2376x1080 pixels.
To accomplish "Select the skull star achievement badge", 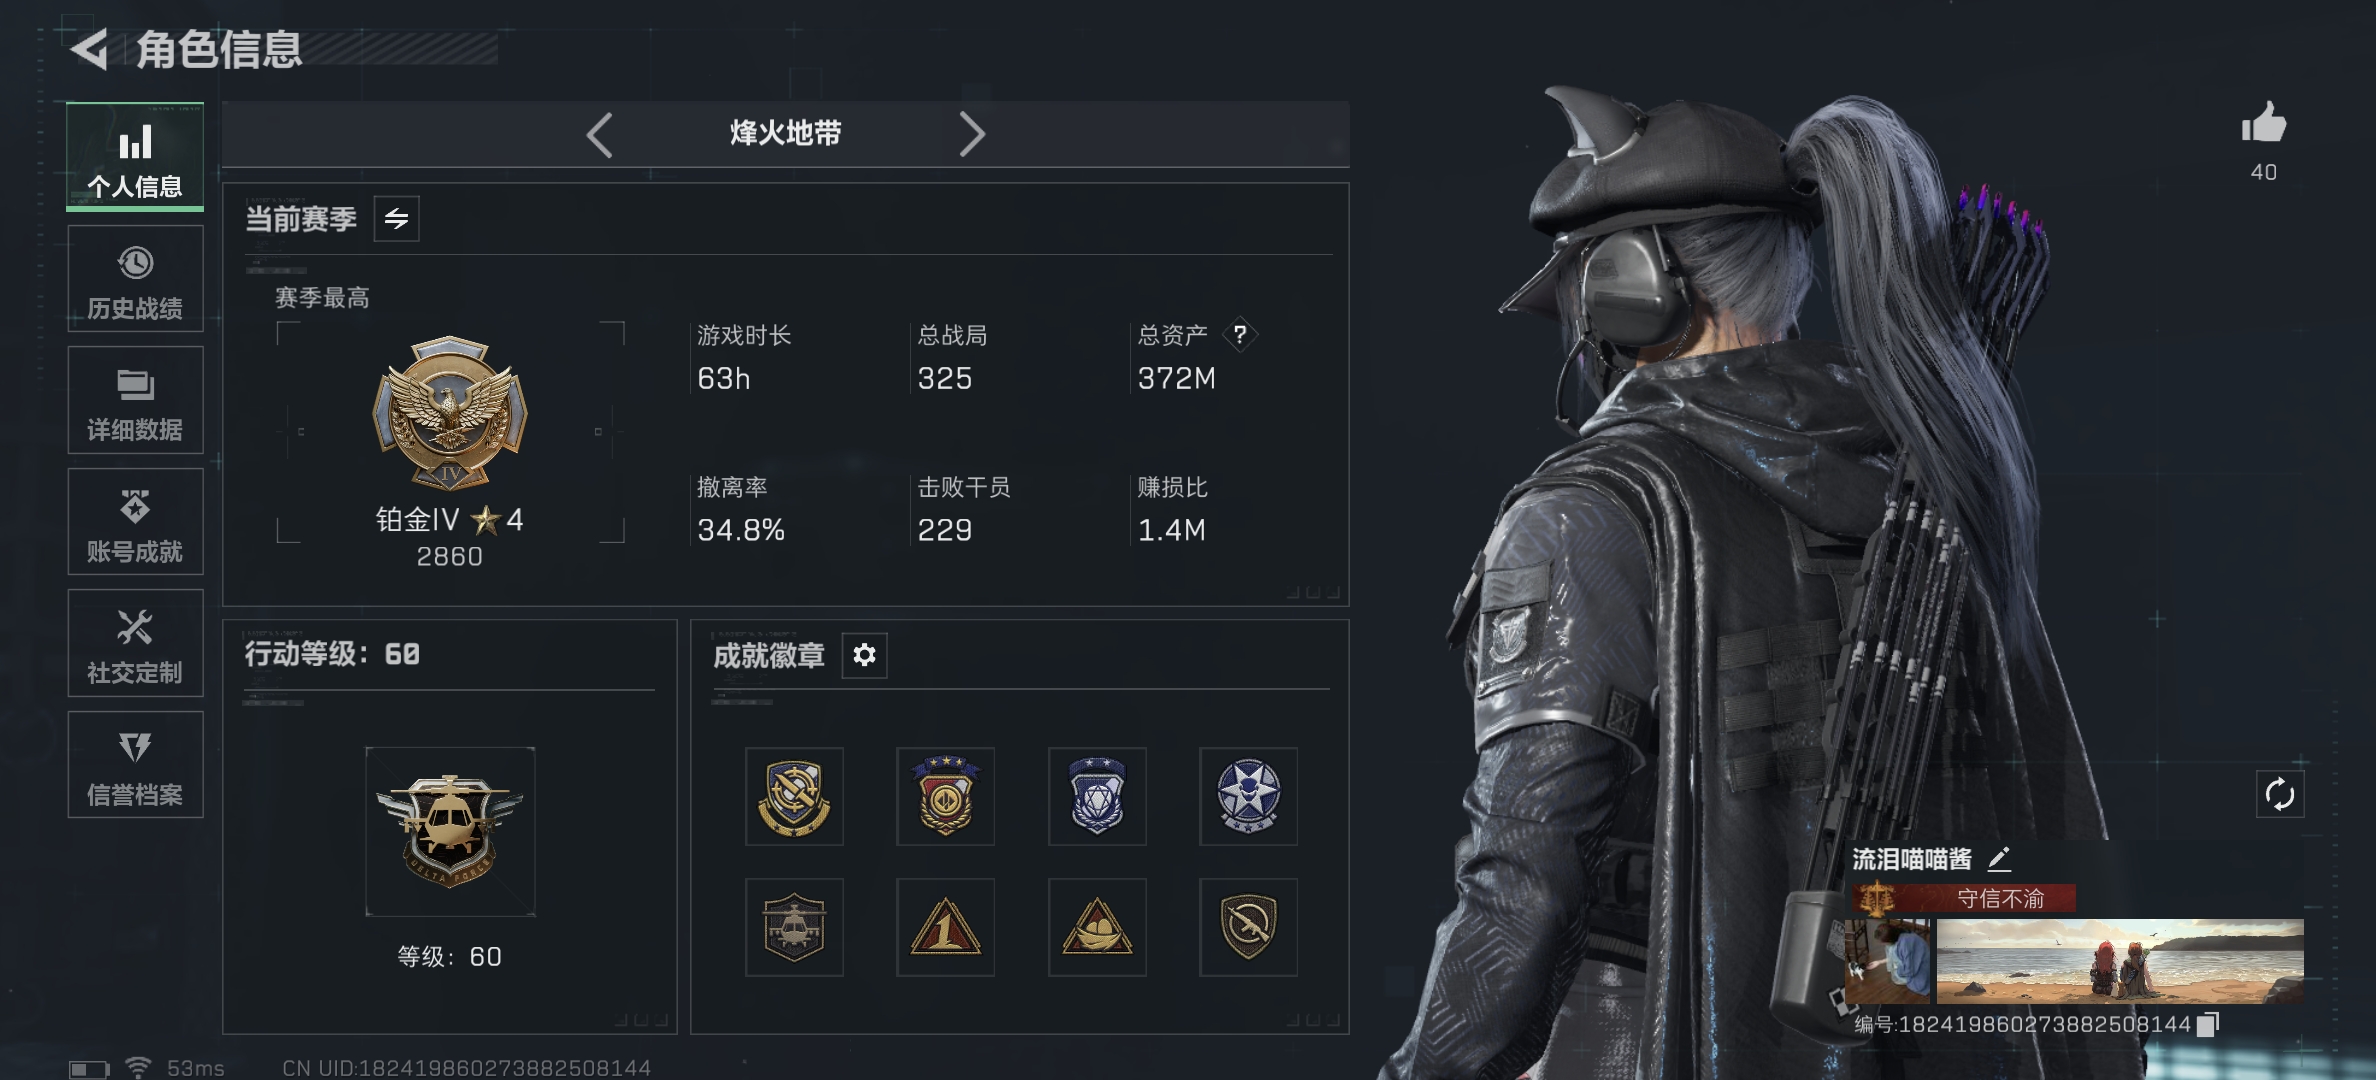I will pyautogui.click(x=1248, y=796).
